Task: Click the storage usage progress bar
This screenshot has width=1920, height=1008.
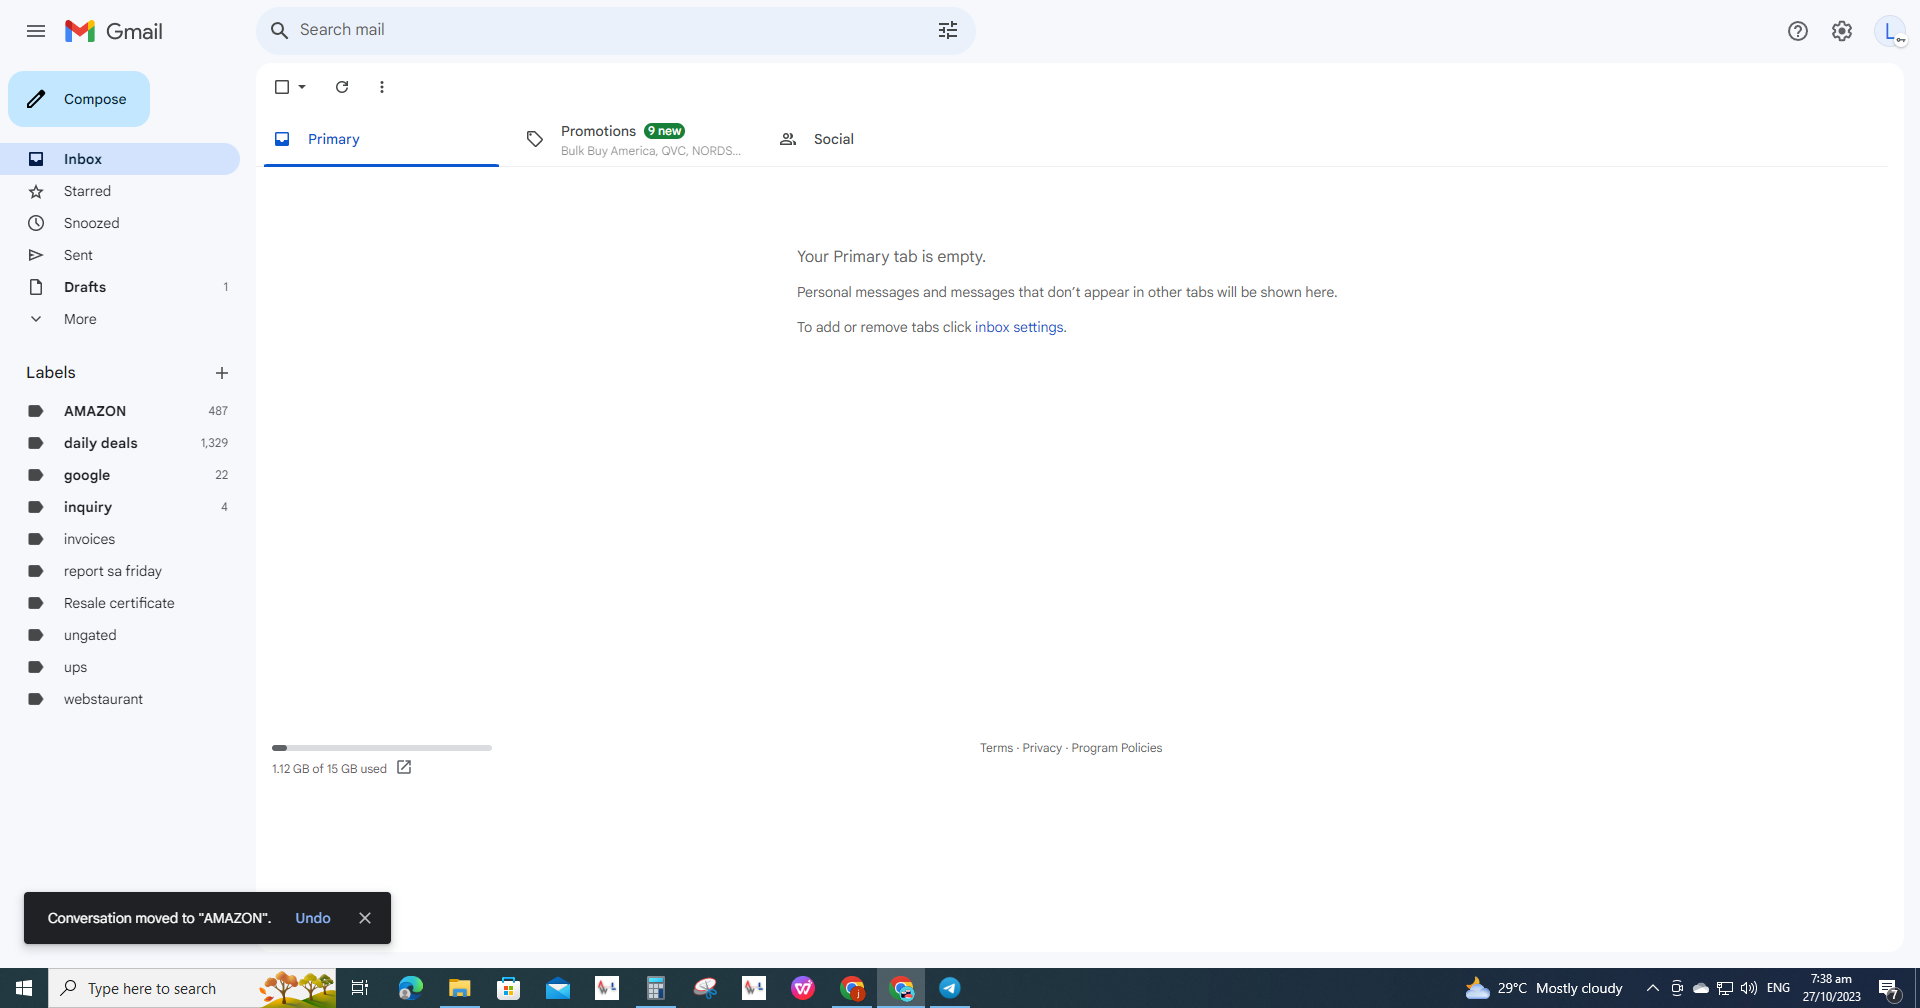Action: click(382, 748)
